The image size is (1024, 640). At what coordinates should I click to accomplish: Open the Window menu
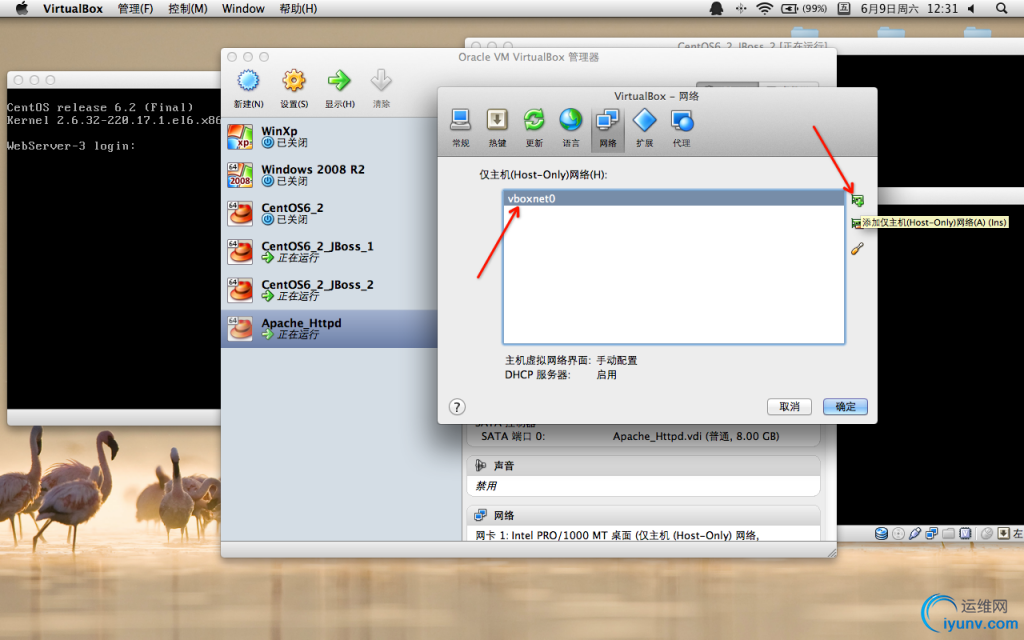[x=243, y=8]
